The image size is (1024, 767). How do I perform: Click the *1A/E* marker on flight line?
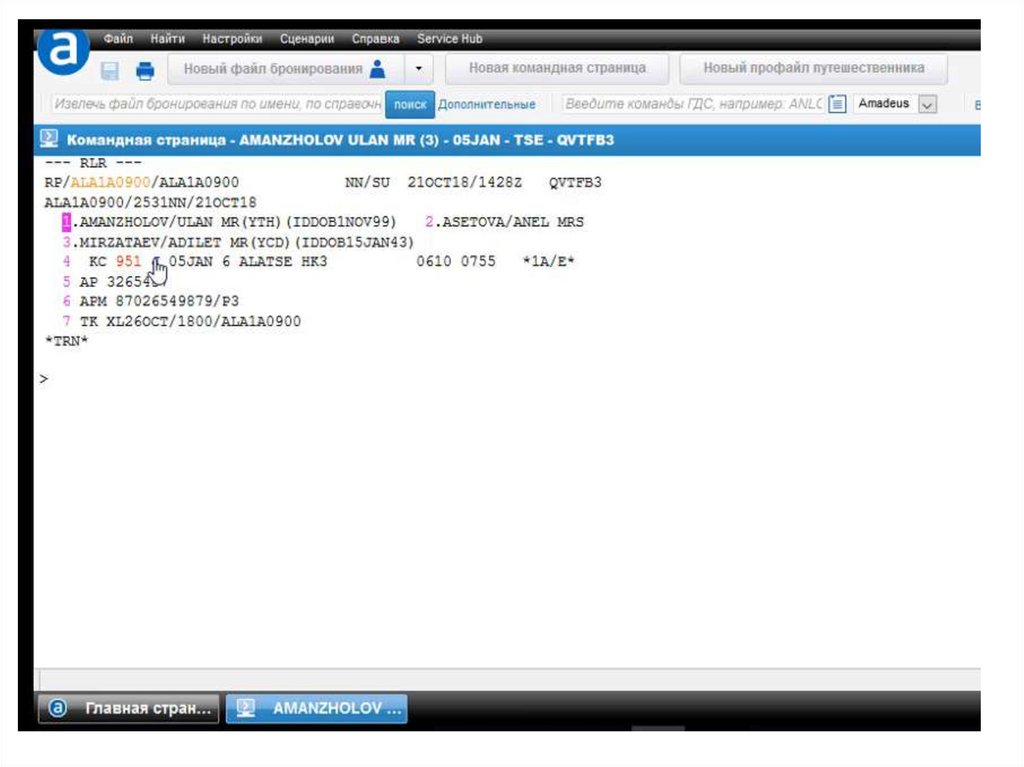point(549,261)
